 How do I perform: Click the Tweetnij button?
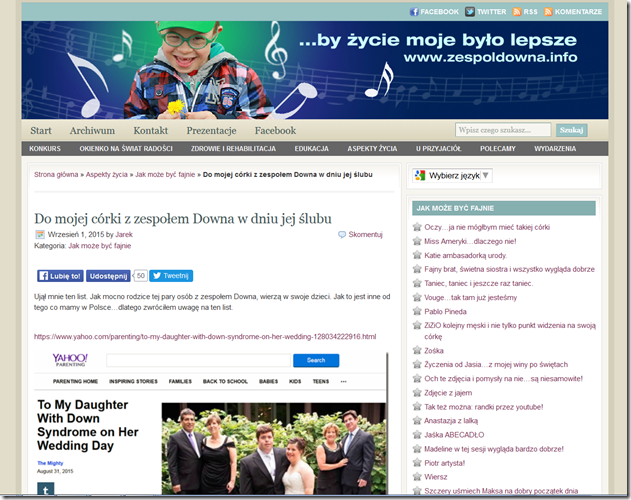[x=171, y=276]
